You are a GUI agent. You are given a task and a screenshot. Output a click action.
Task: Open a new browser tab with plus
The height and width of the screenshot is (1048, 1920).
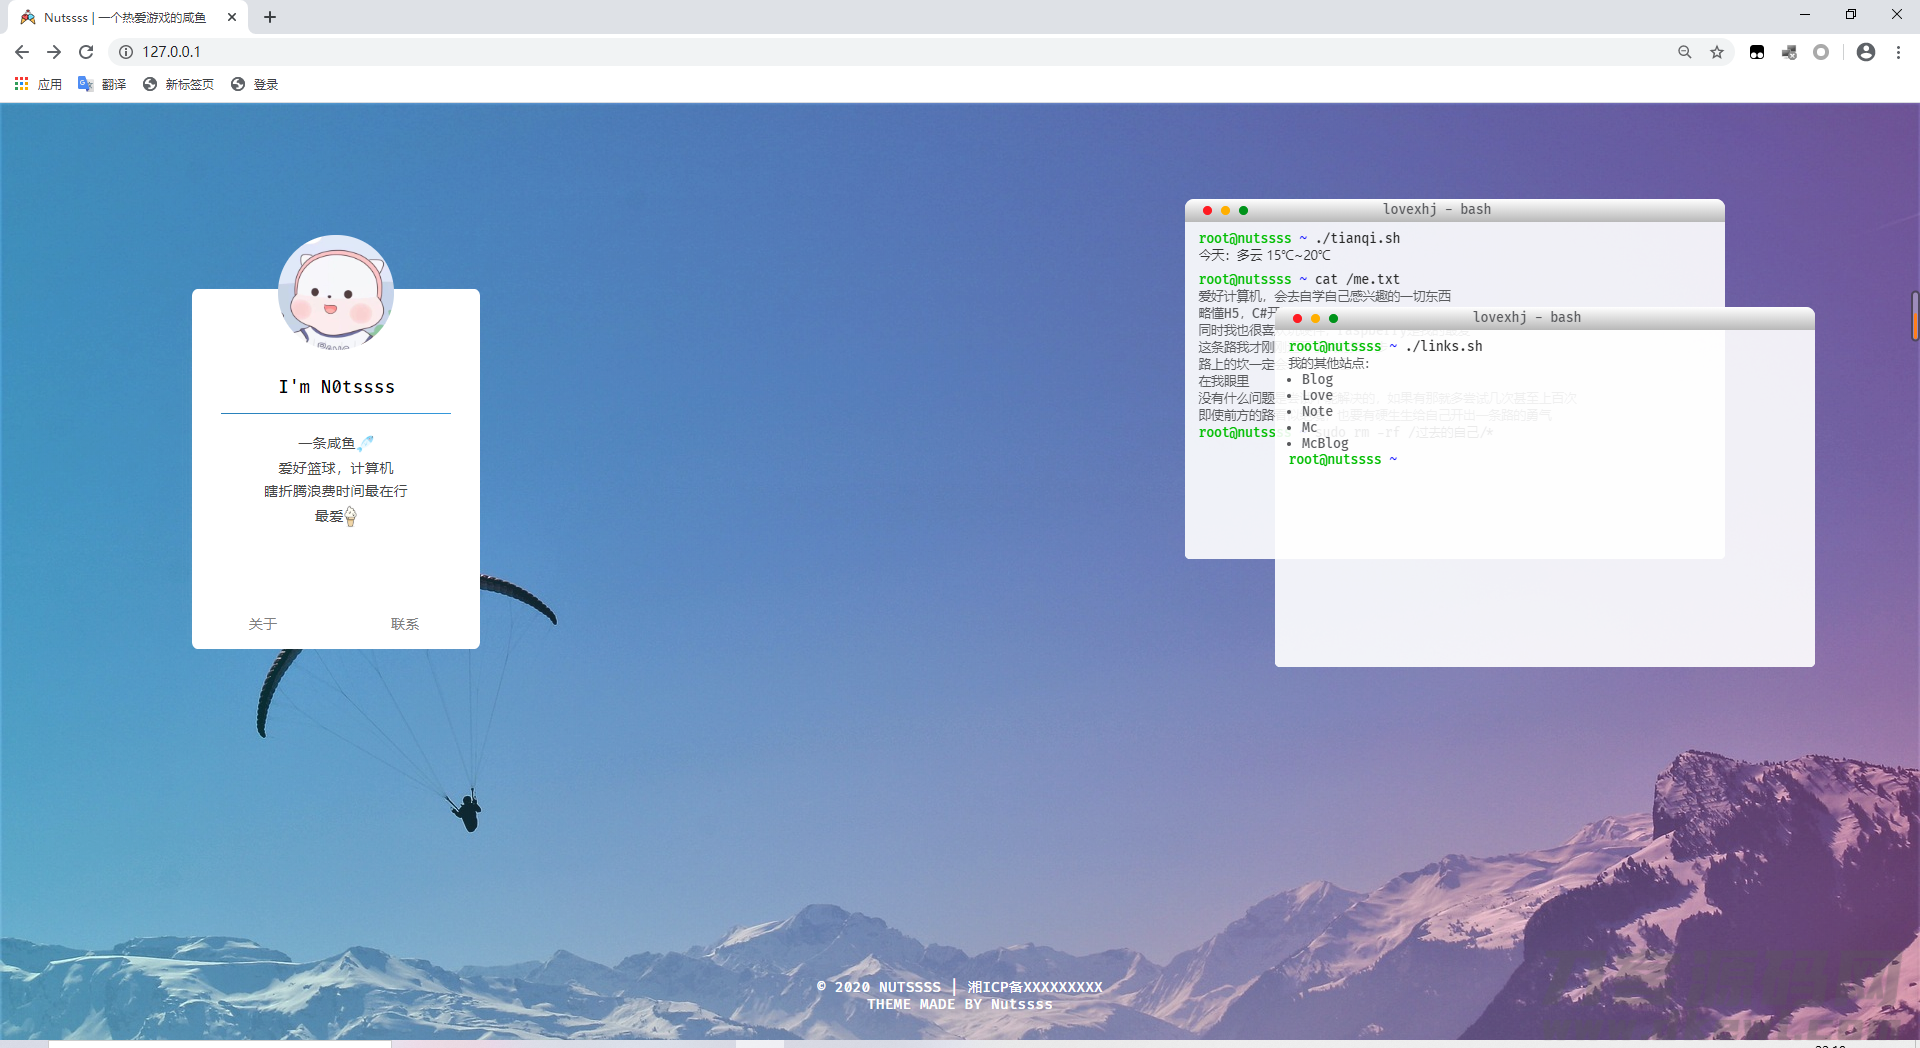tap(270, 17)
